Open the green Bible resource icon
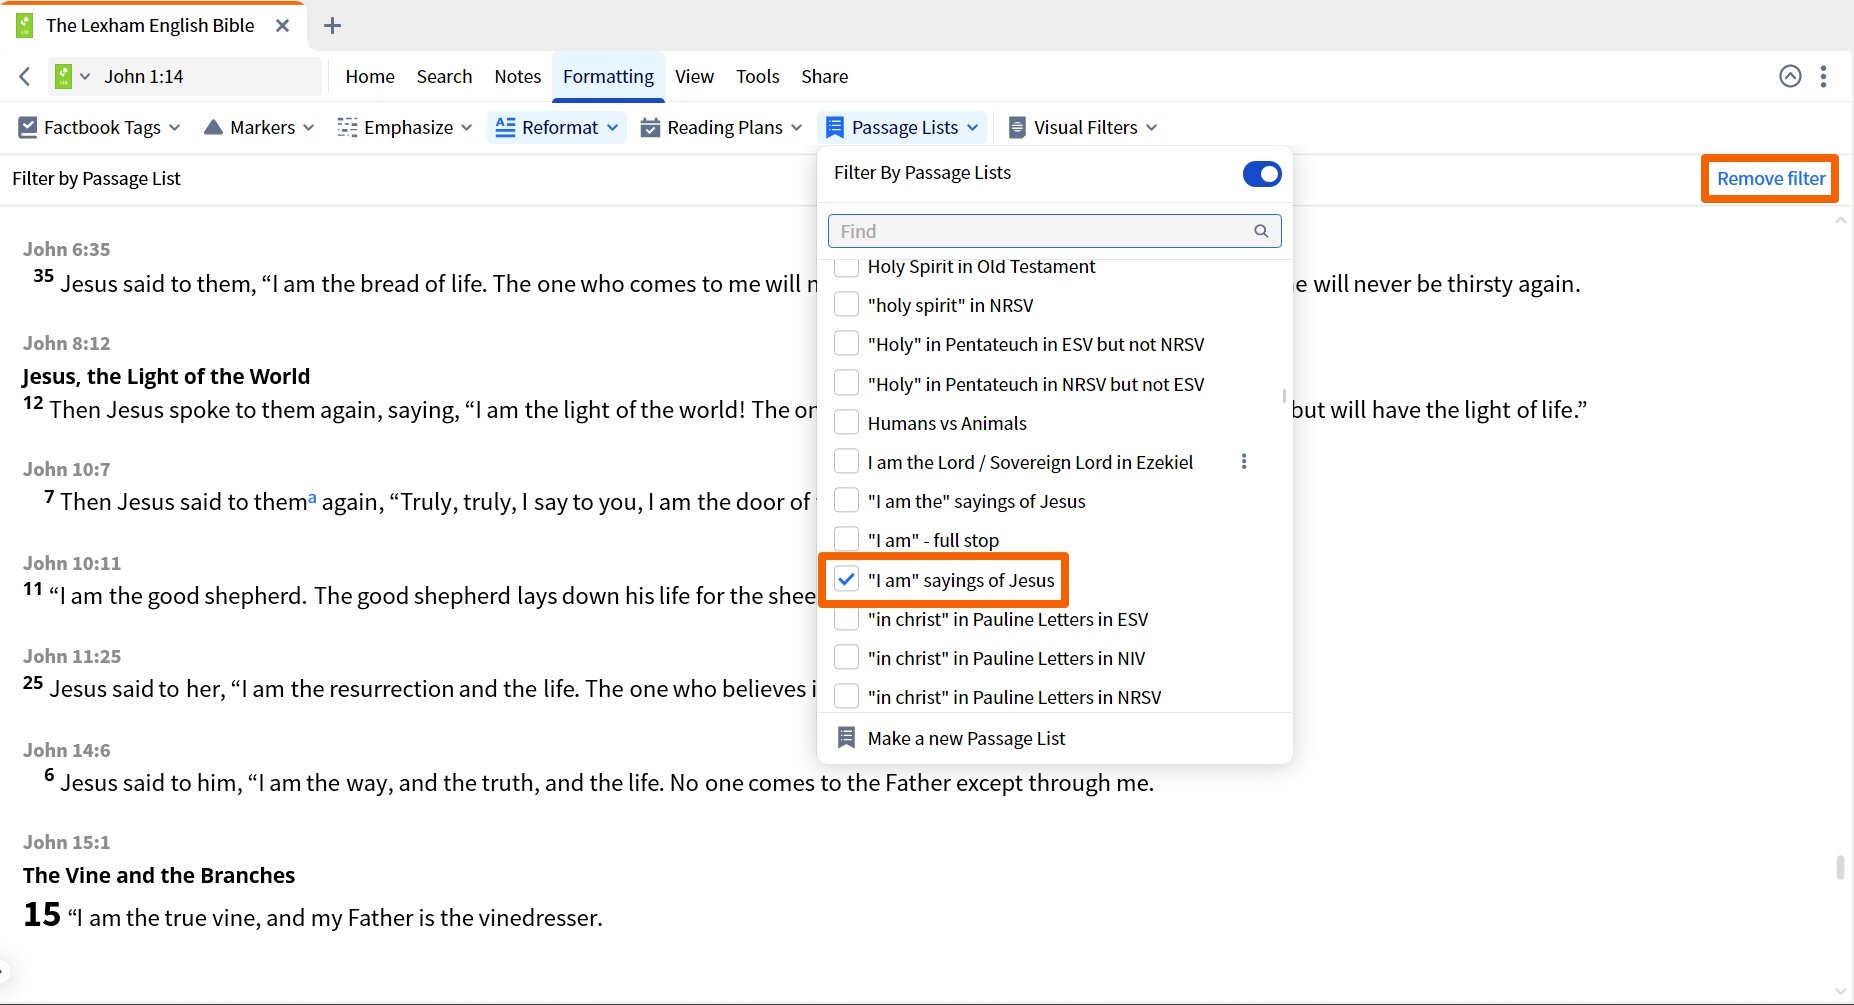 click(x=64, y=76)
